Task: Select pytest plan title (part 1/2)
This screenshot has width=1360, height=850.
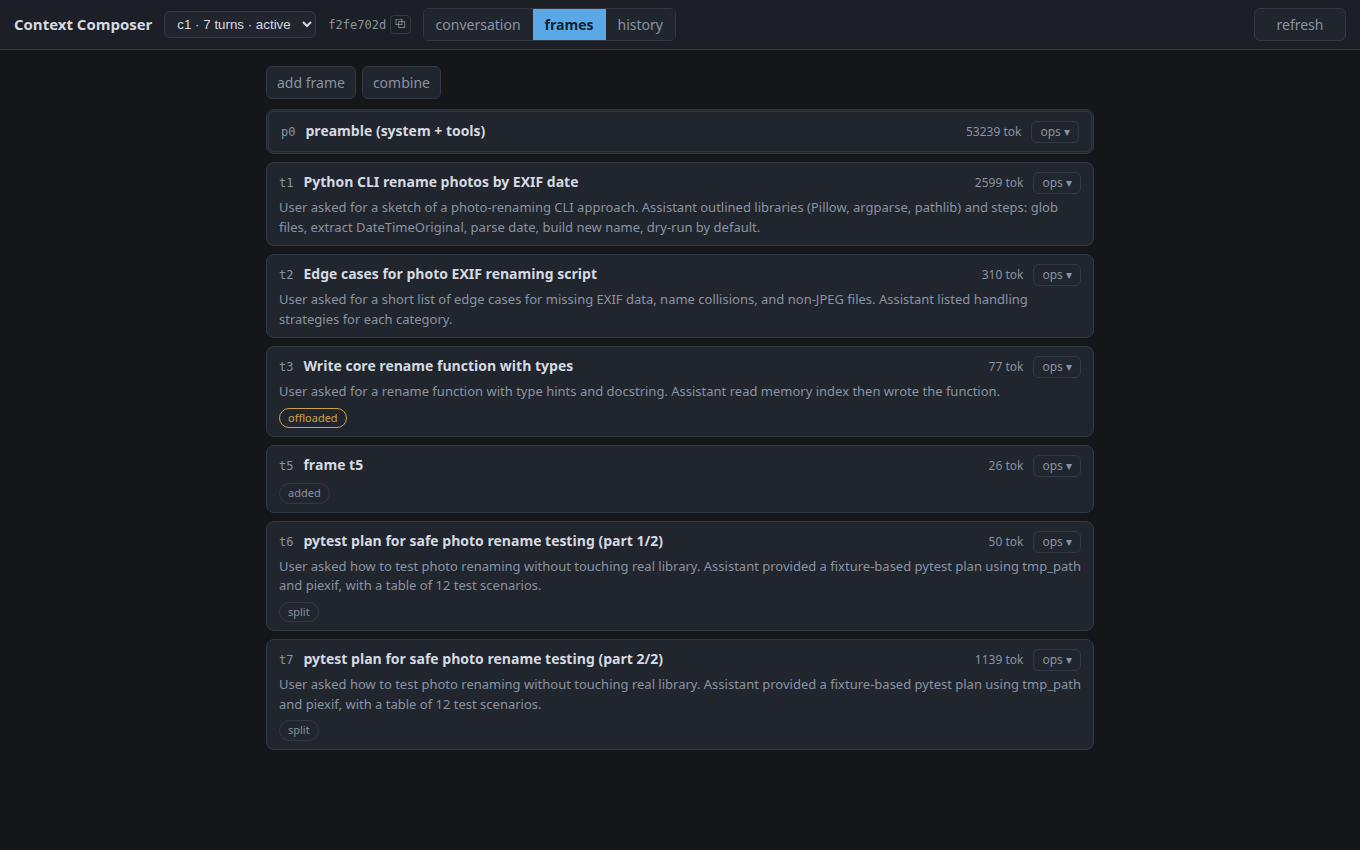Action: (x=483, y=541)
